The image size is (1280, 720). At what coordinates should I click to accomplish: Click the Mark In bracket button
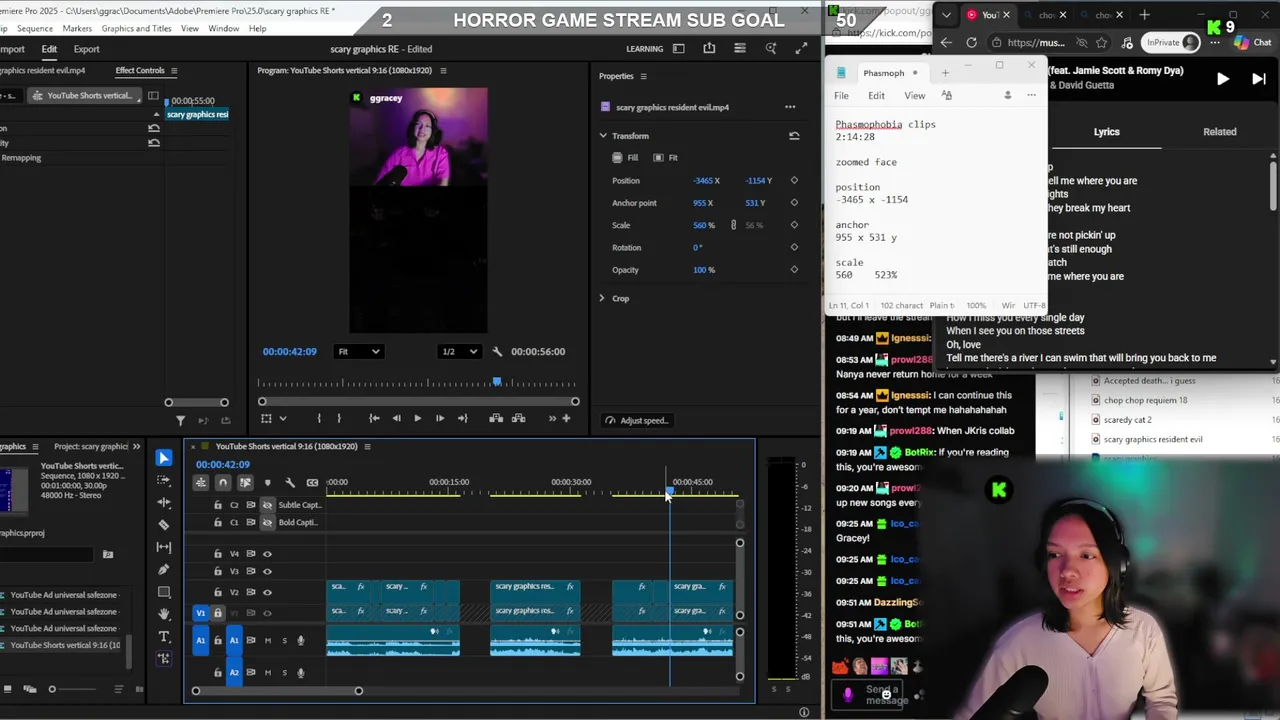[319, 418]
